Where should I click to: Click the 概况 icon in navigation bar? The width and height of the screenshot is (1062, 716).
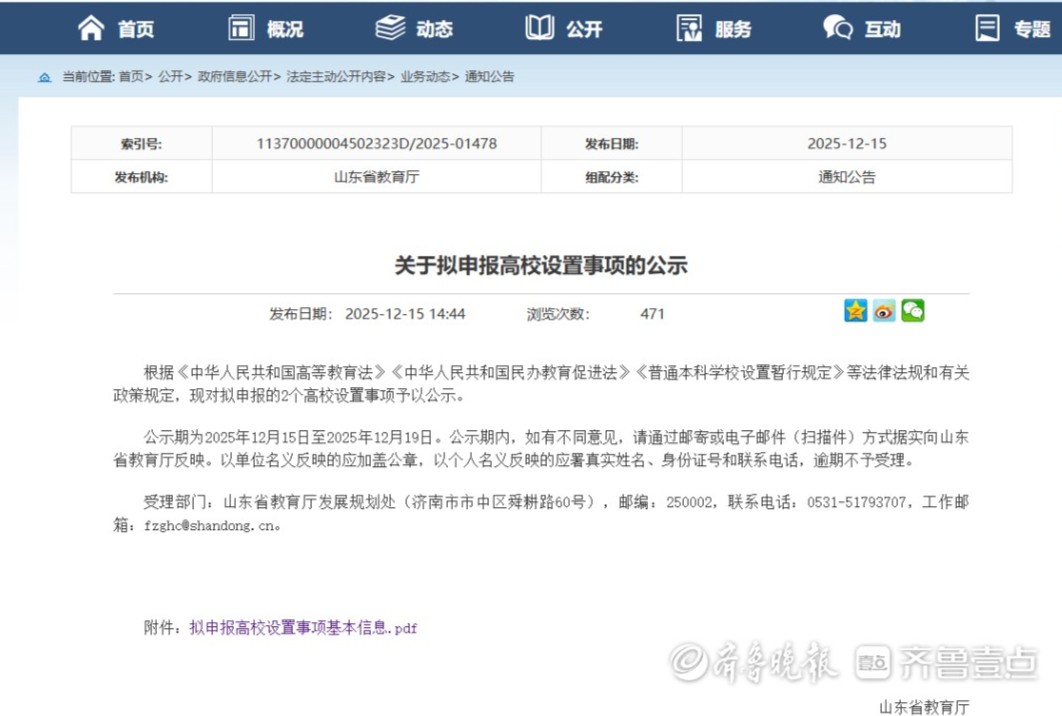point(241,28)
